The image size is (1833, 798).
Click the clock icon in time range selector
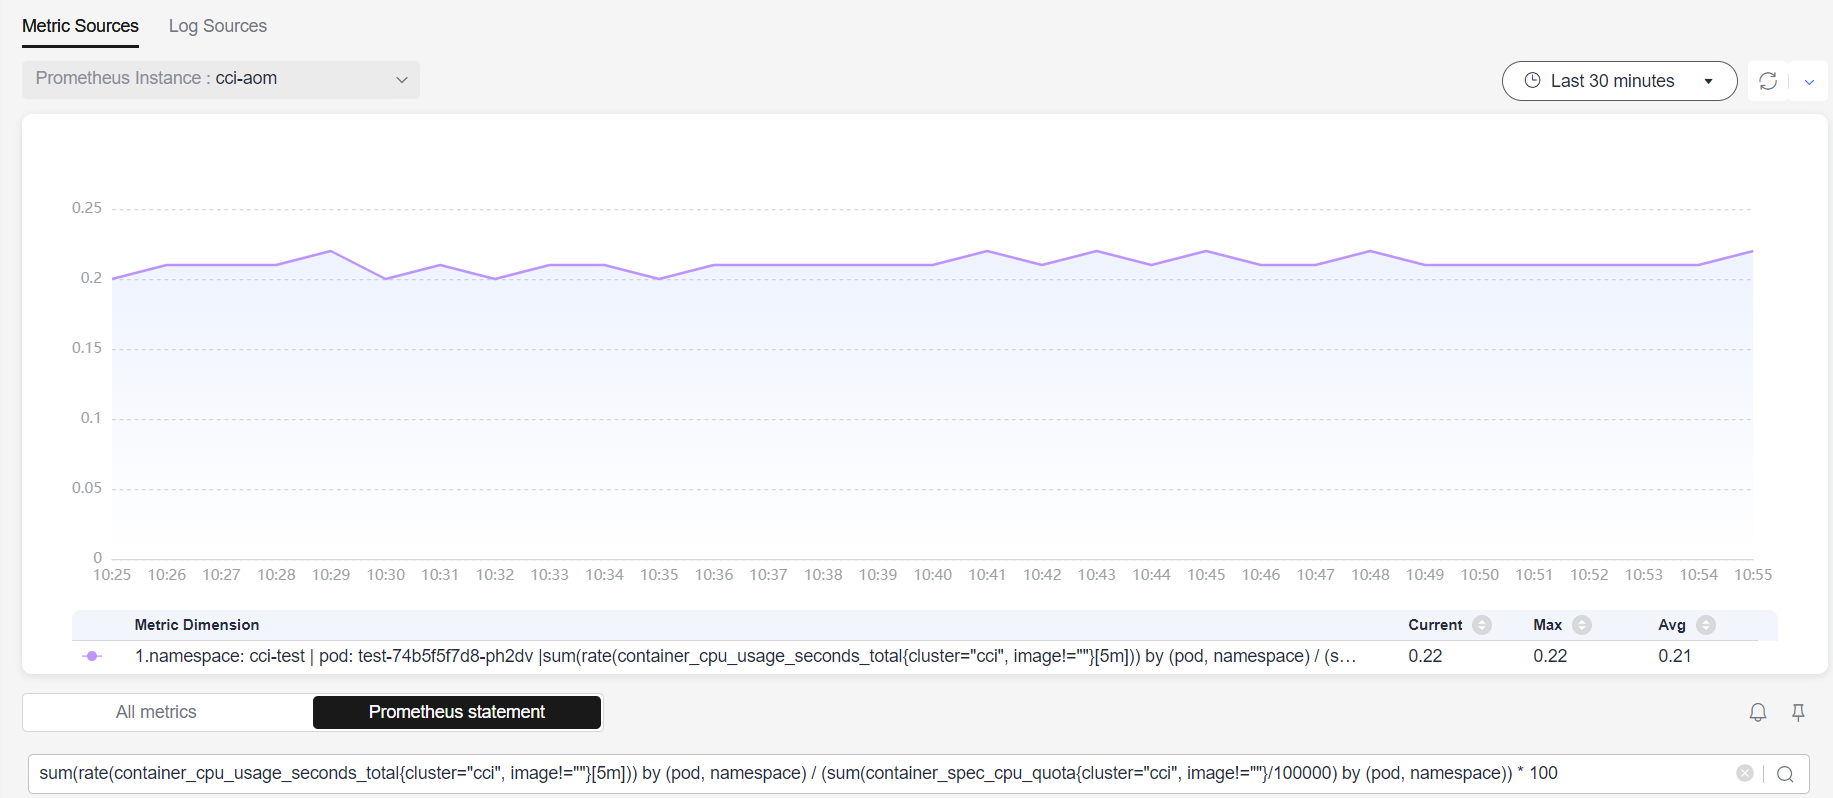click(x=1532, y=81)
